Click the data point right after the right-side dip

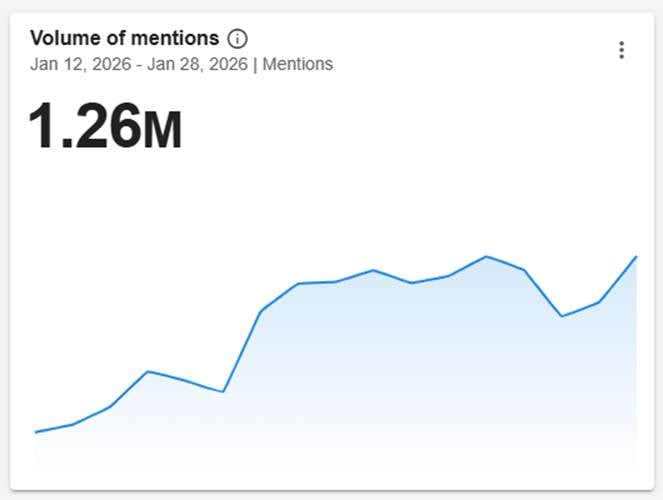[x=599, y=302]
